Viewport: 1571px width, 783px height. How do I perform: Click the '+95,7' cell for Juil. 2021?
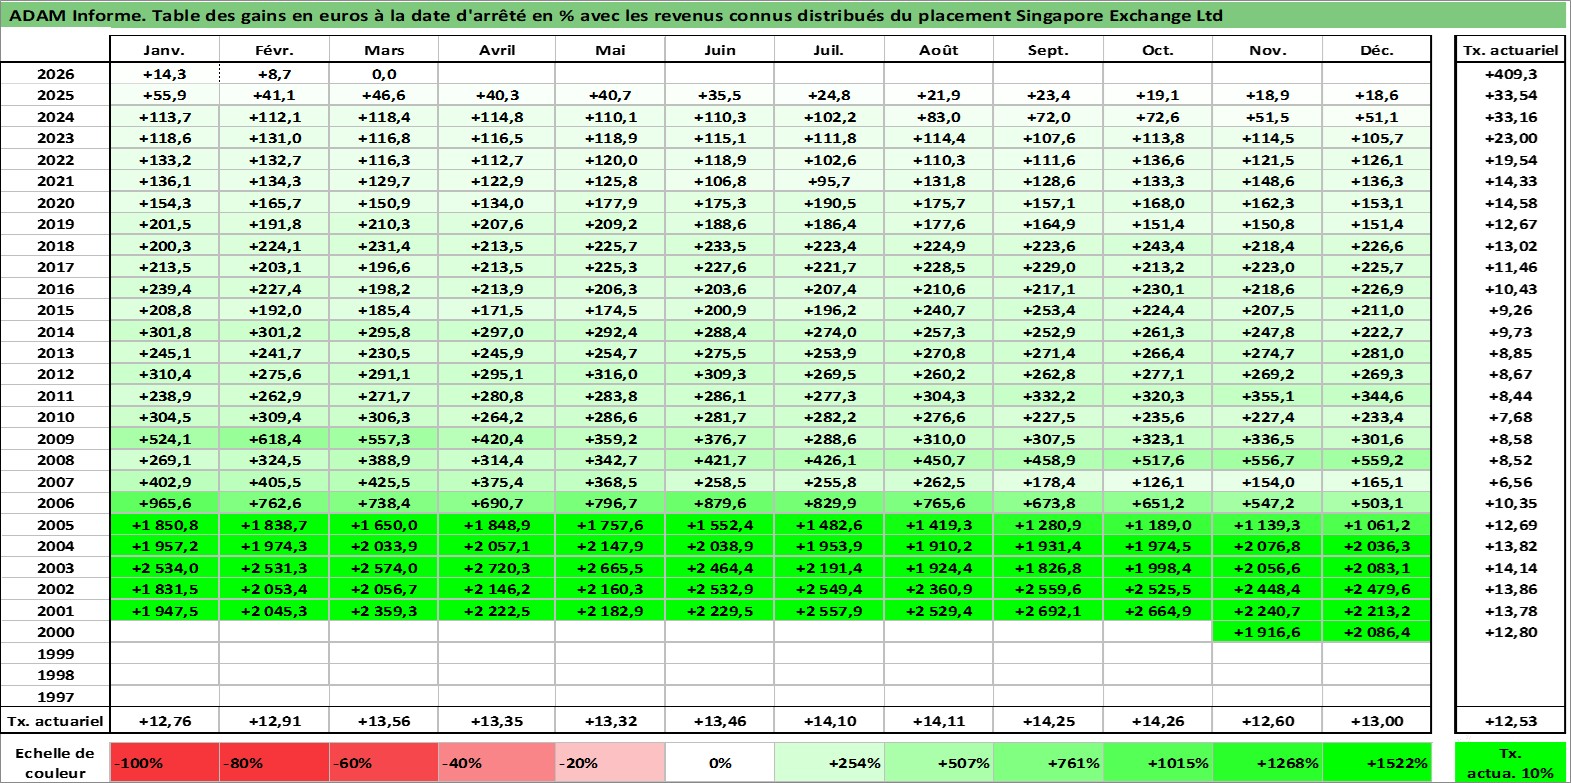[x=829, y=181]
